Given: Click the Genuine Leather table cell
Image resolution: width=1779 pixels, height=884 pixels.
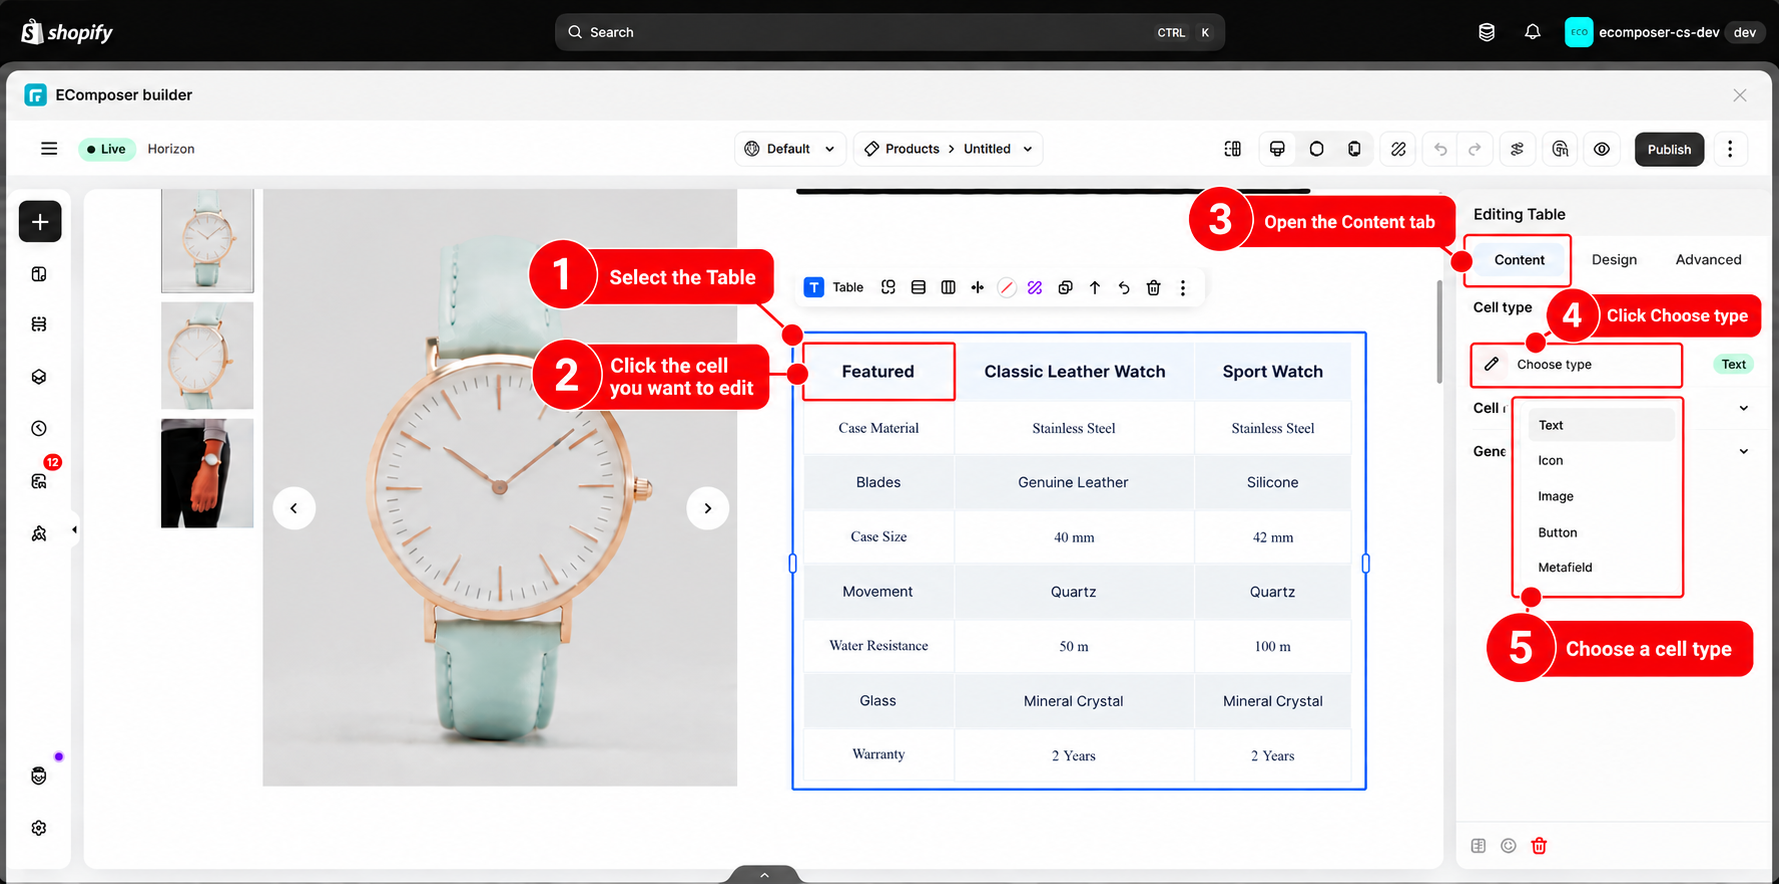Looking at the screenshot, I should pyautogui.click(x=1073, y=482).
